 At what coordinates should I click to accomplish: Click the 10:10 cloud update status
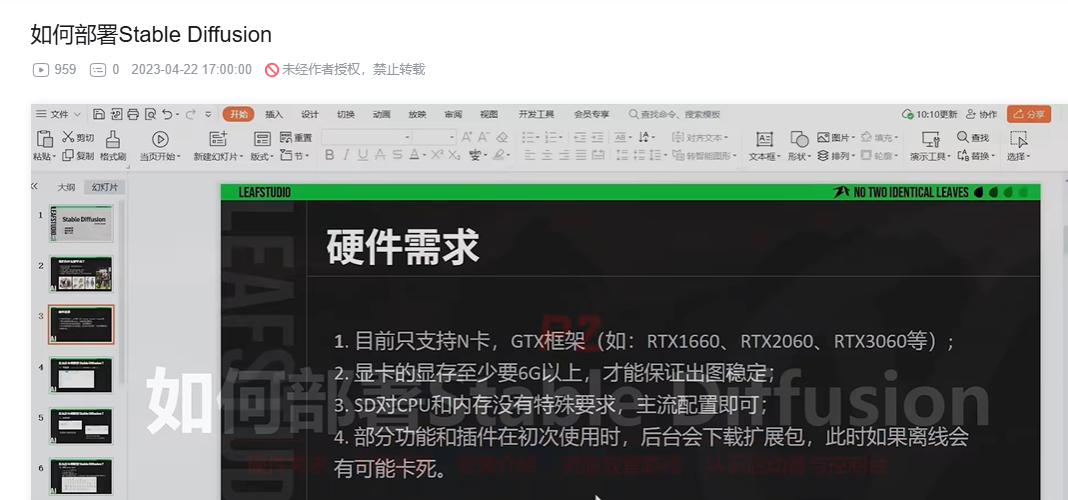tap(929, 114)
